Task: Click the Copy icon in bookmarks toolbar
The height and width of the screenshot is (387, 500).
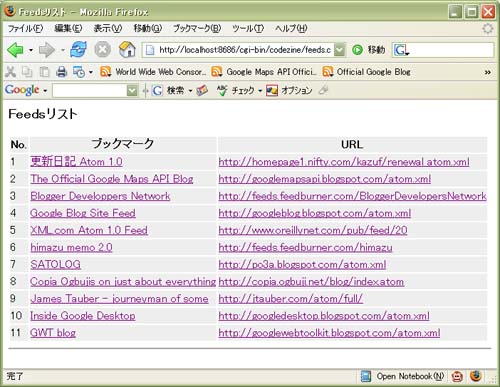Action: pyautogui.click(x=27, y=72)
